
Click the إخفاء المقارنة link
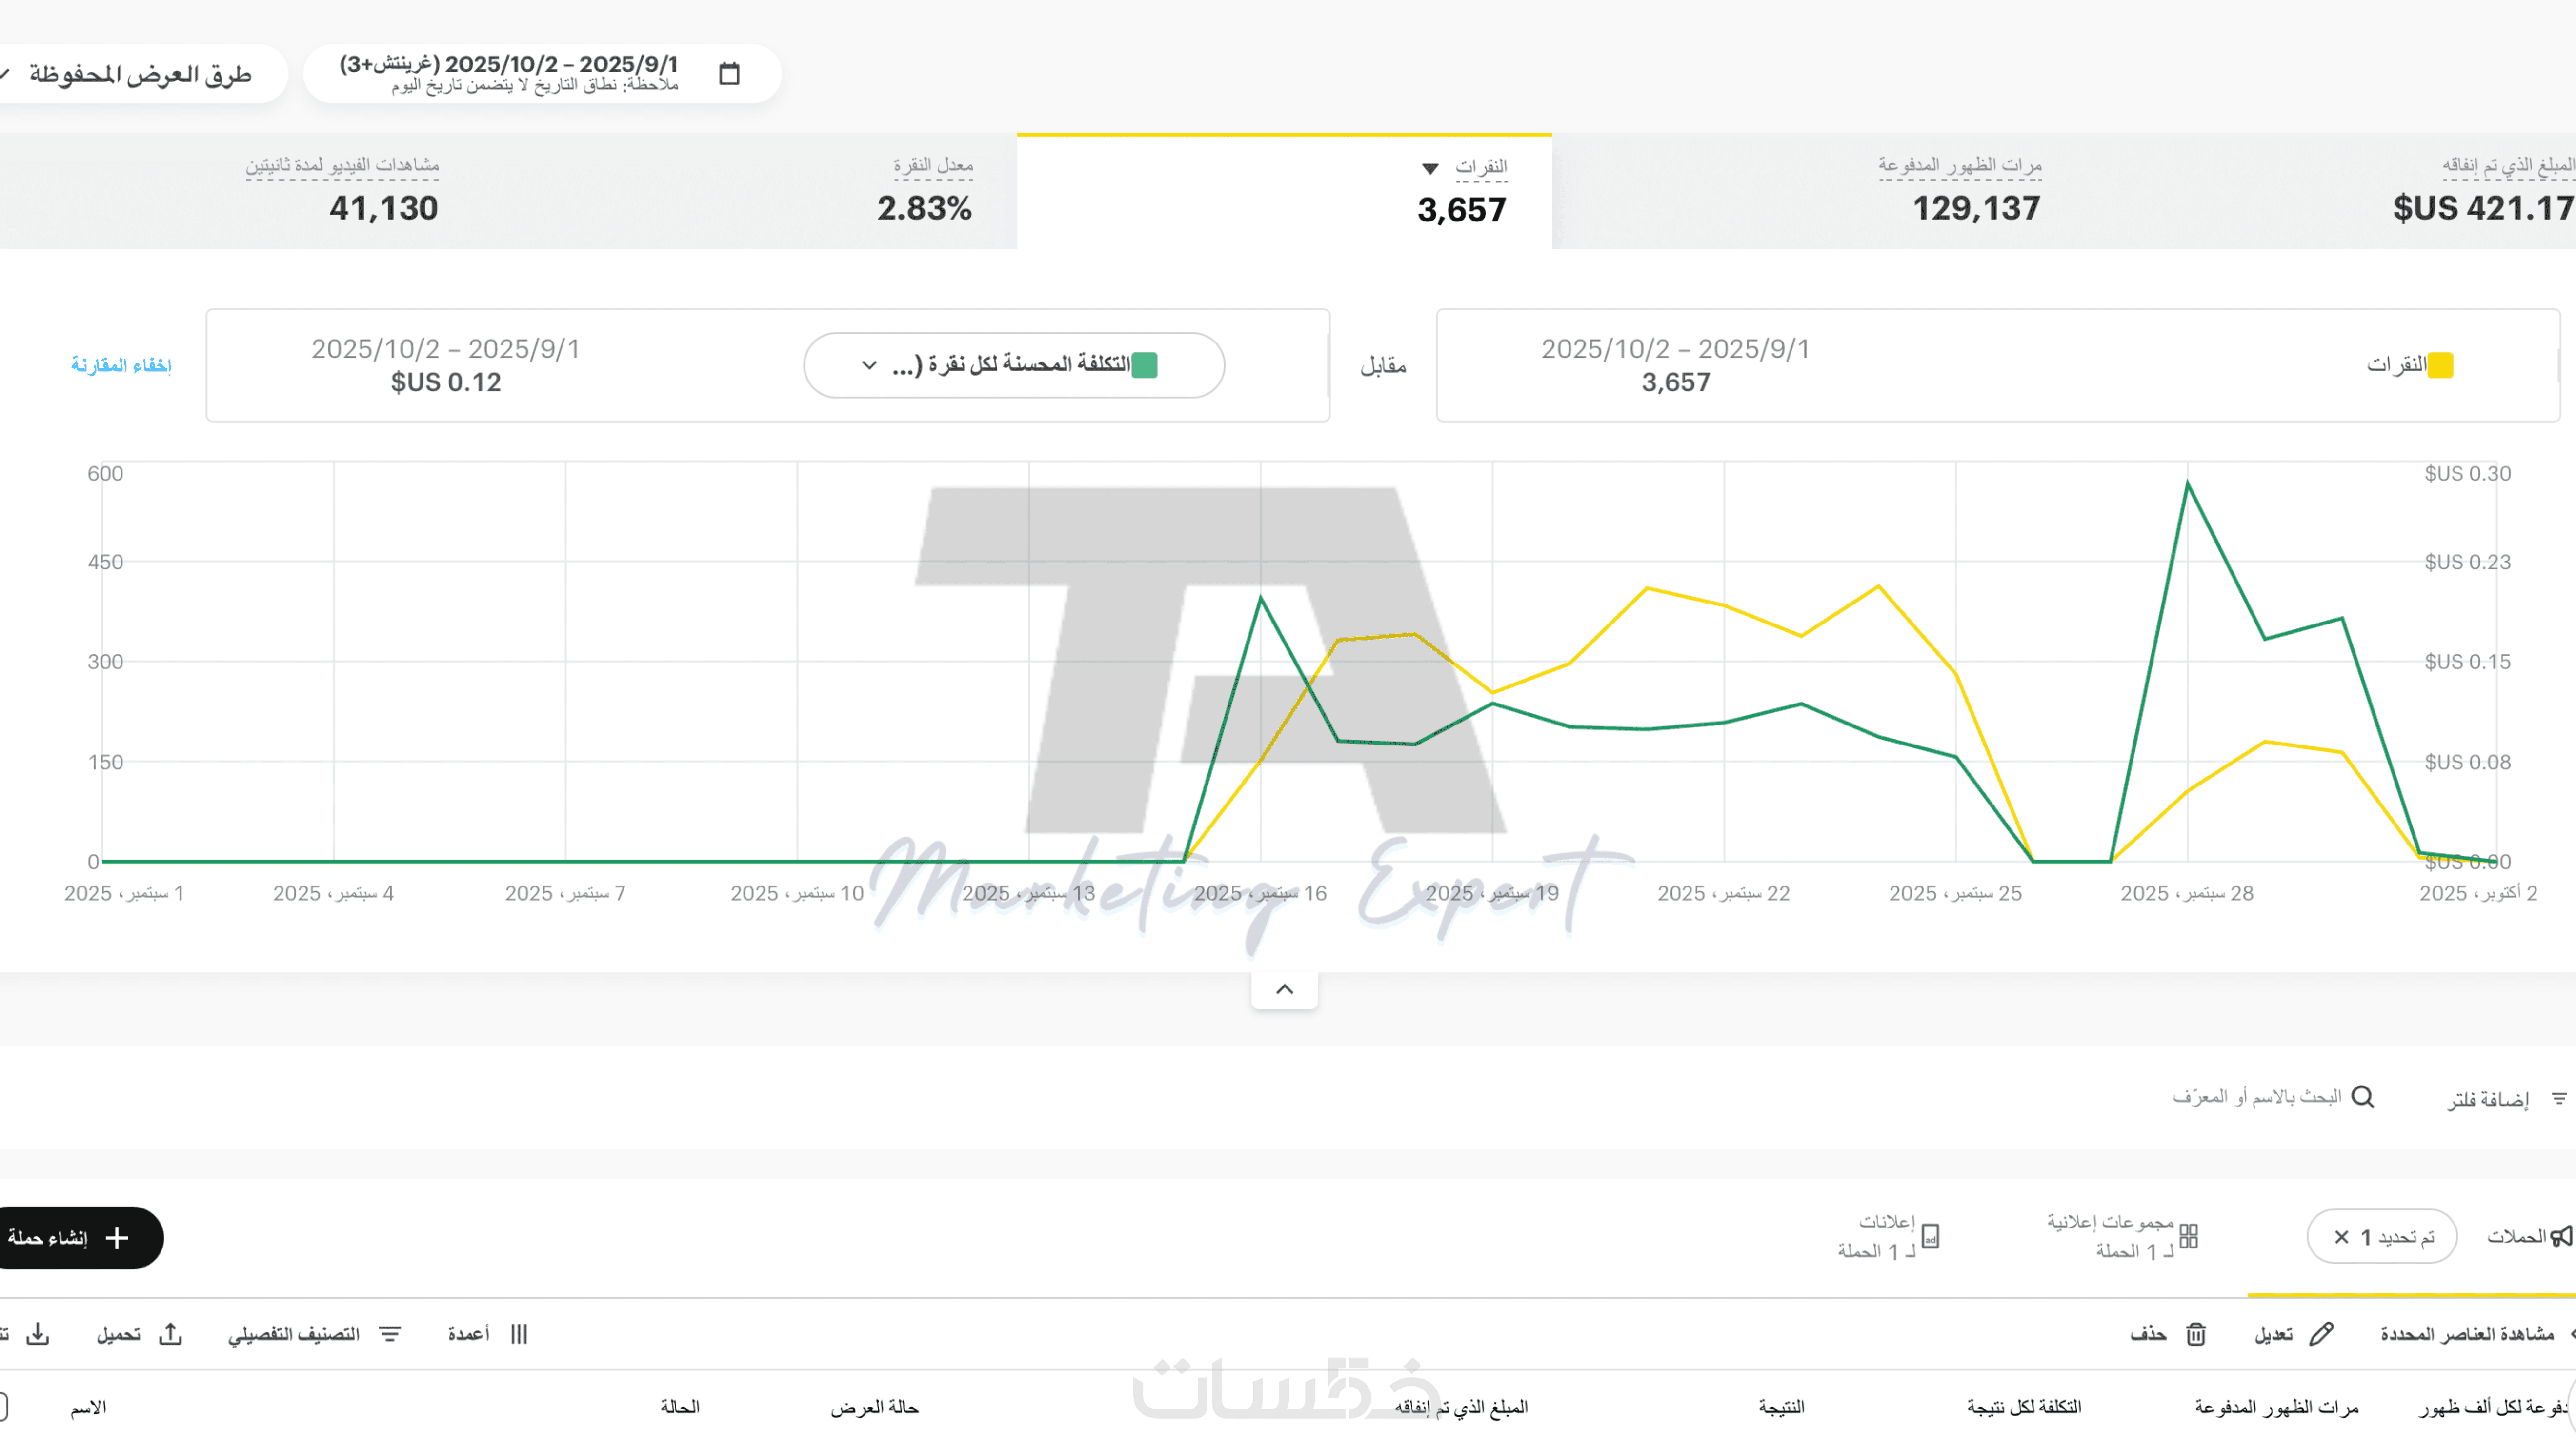121,365
